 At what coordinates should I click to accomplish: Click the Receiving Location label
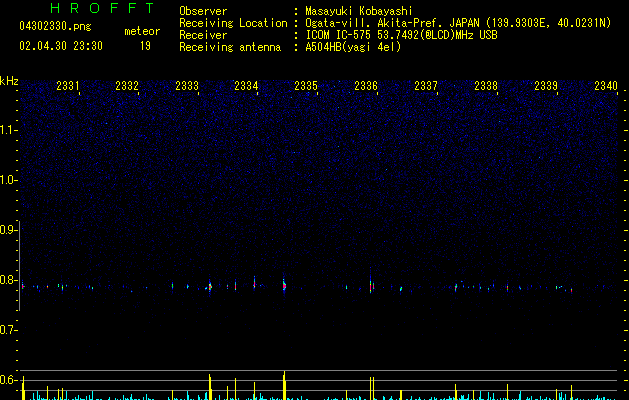(233, 23)
